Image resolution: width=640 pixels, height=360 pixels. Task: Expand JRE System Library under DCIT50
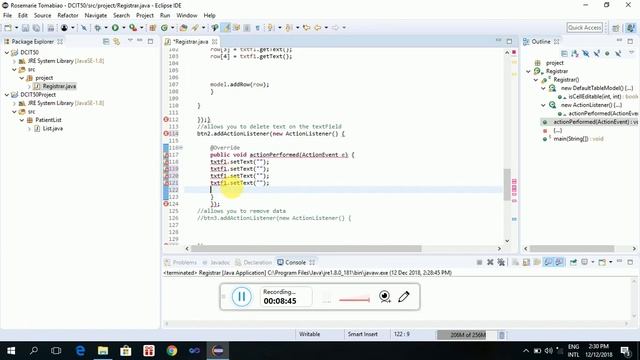tap(14, 61)
